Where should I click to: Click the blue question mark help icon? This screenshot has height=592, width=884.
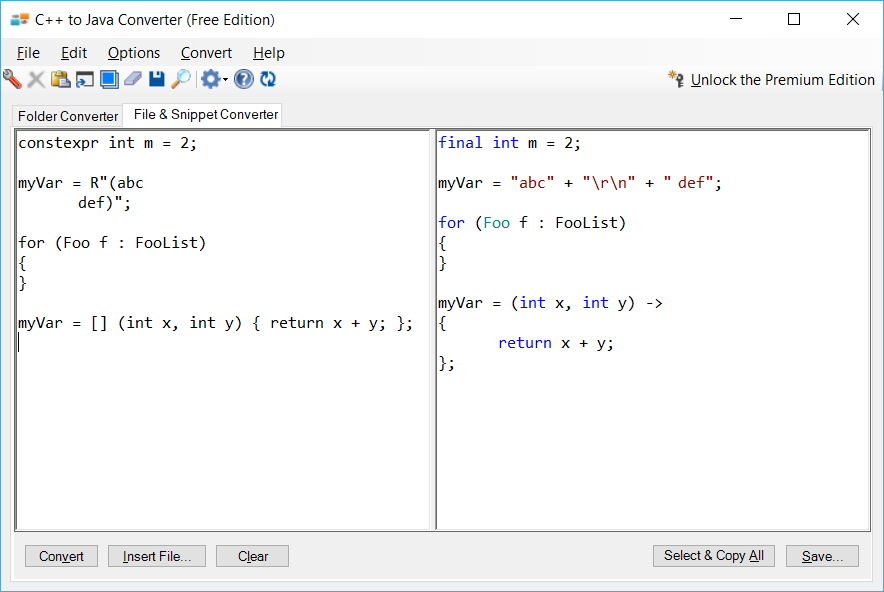click(x=244, y=80)
